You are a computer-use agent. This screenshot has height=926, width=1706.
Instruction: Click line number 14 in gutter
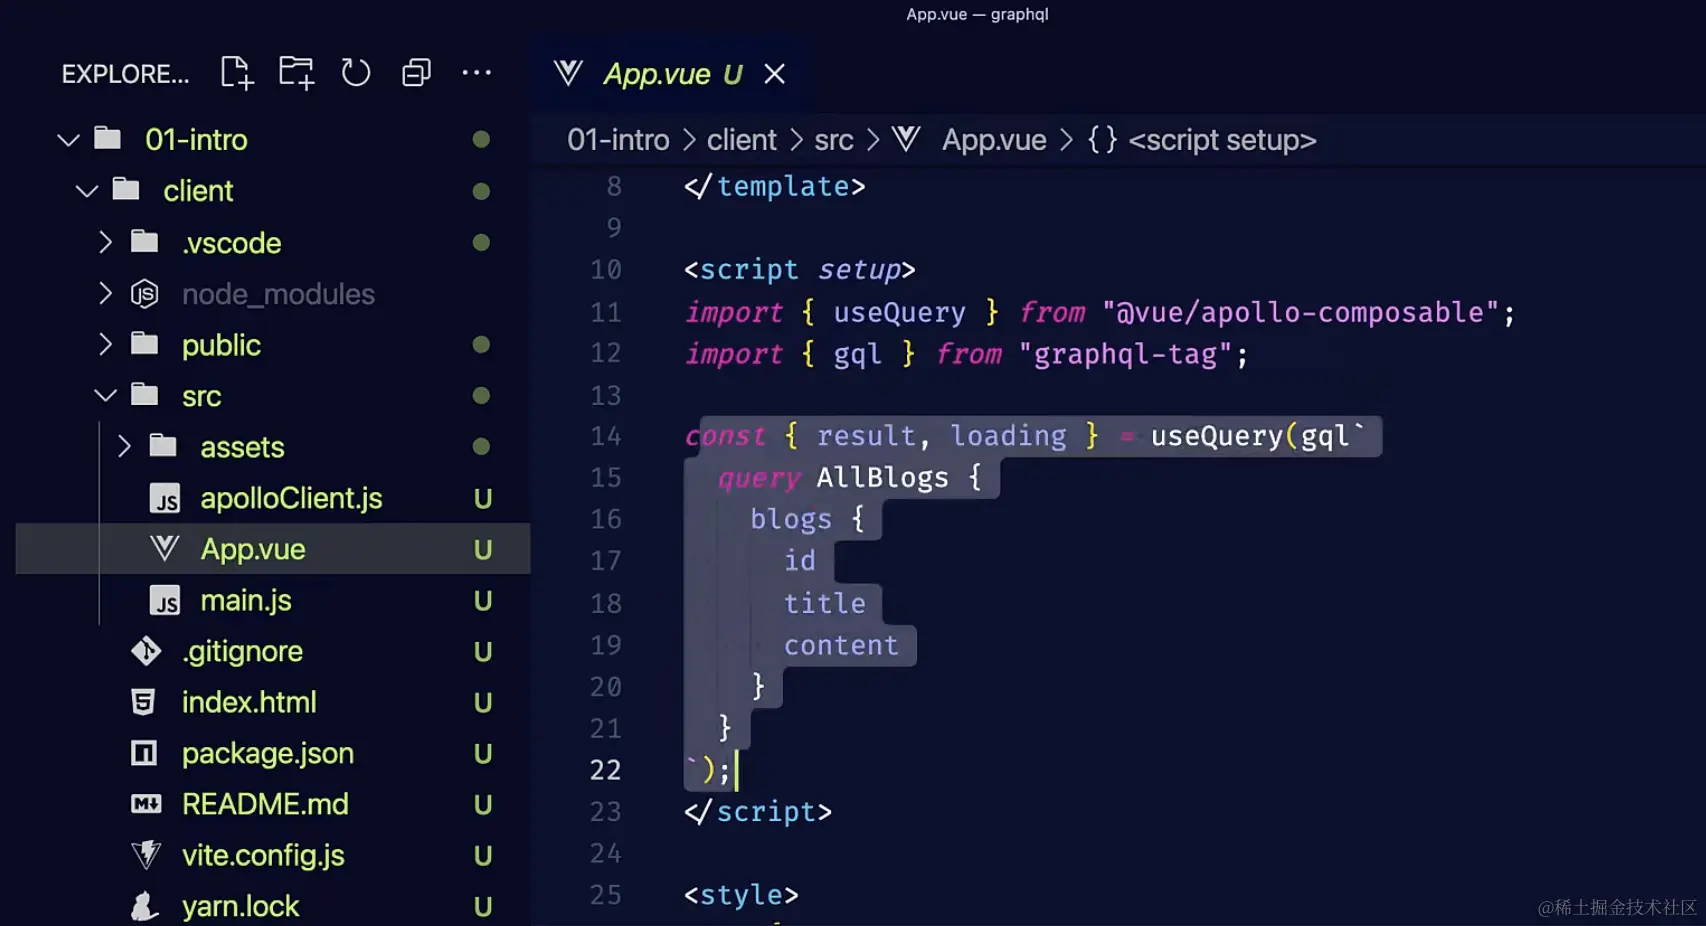pos(606,437)
